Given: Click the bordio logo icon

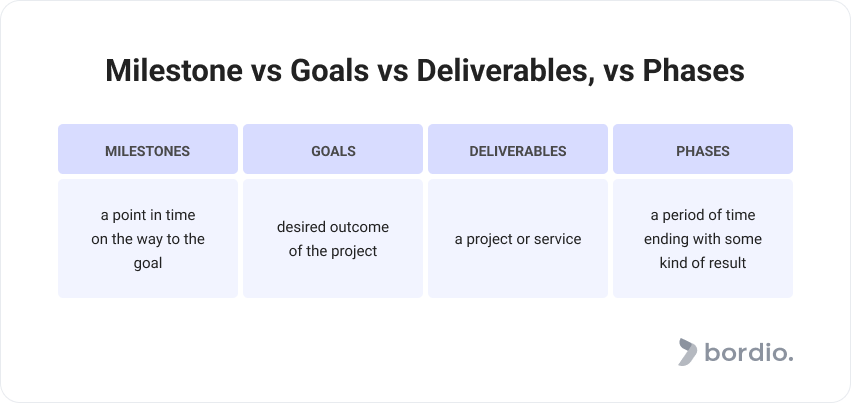Looking at the screenshot, I should pyautogui.click(x=688, y=352).
